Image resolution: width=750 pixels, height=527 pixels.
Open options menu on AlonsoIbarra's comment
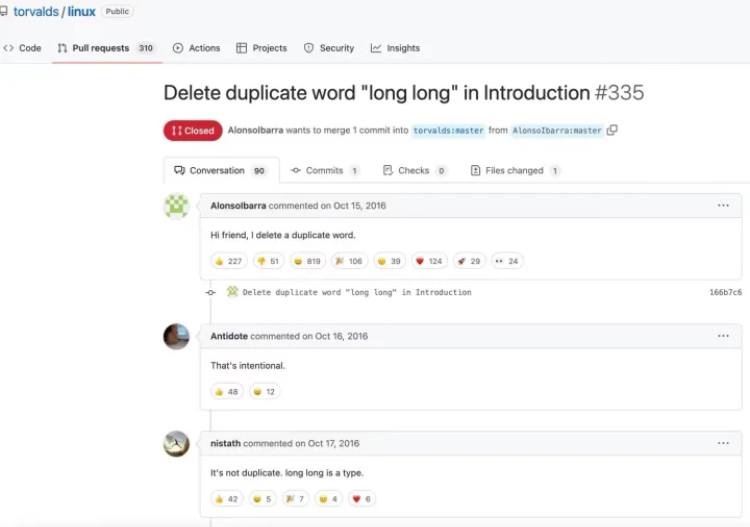tap(723, 206)
